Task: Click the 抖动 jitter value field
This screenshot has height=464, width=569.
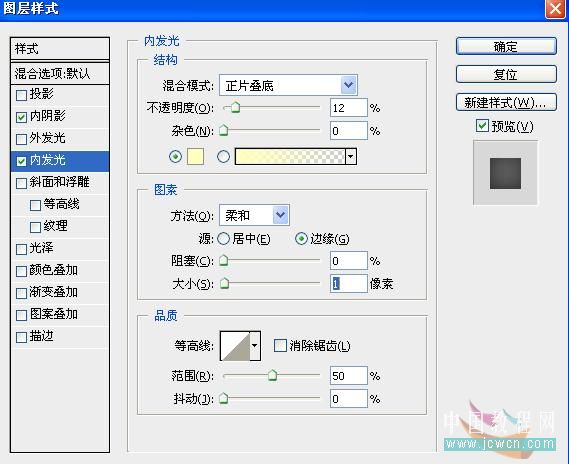Action: pos(349,399)
